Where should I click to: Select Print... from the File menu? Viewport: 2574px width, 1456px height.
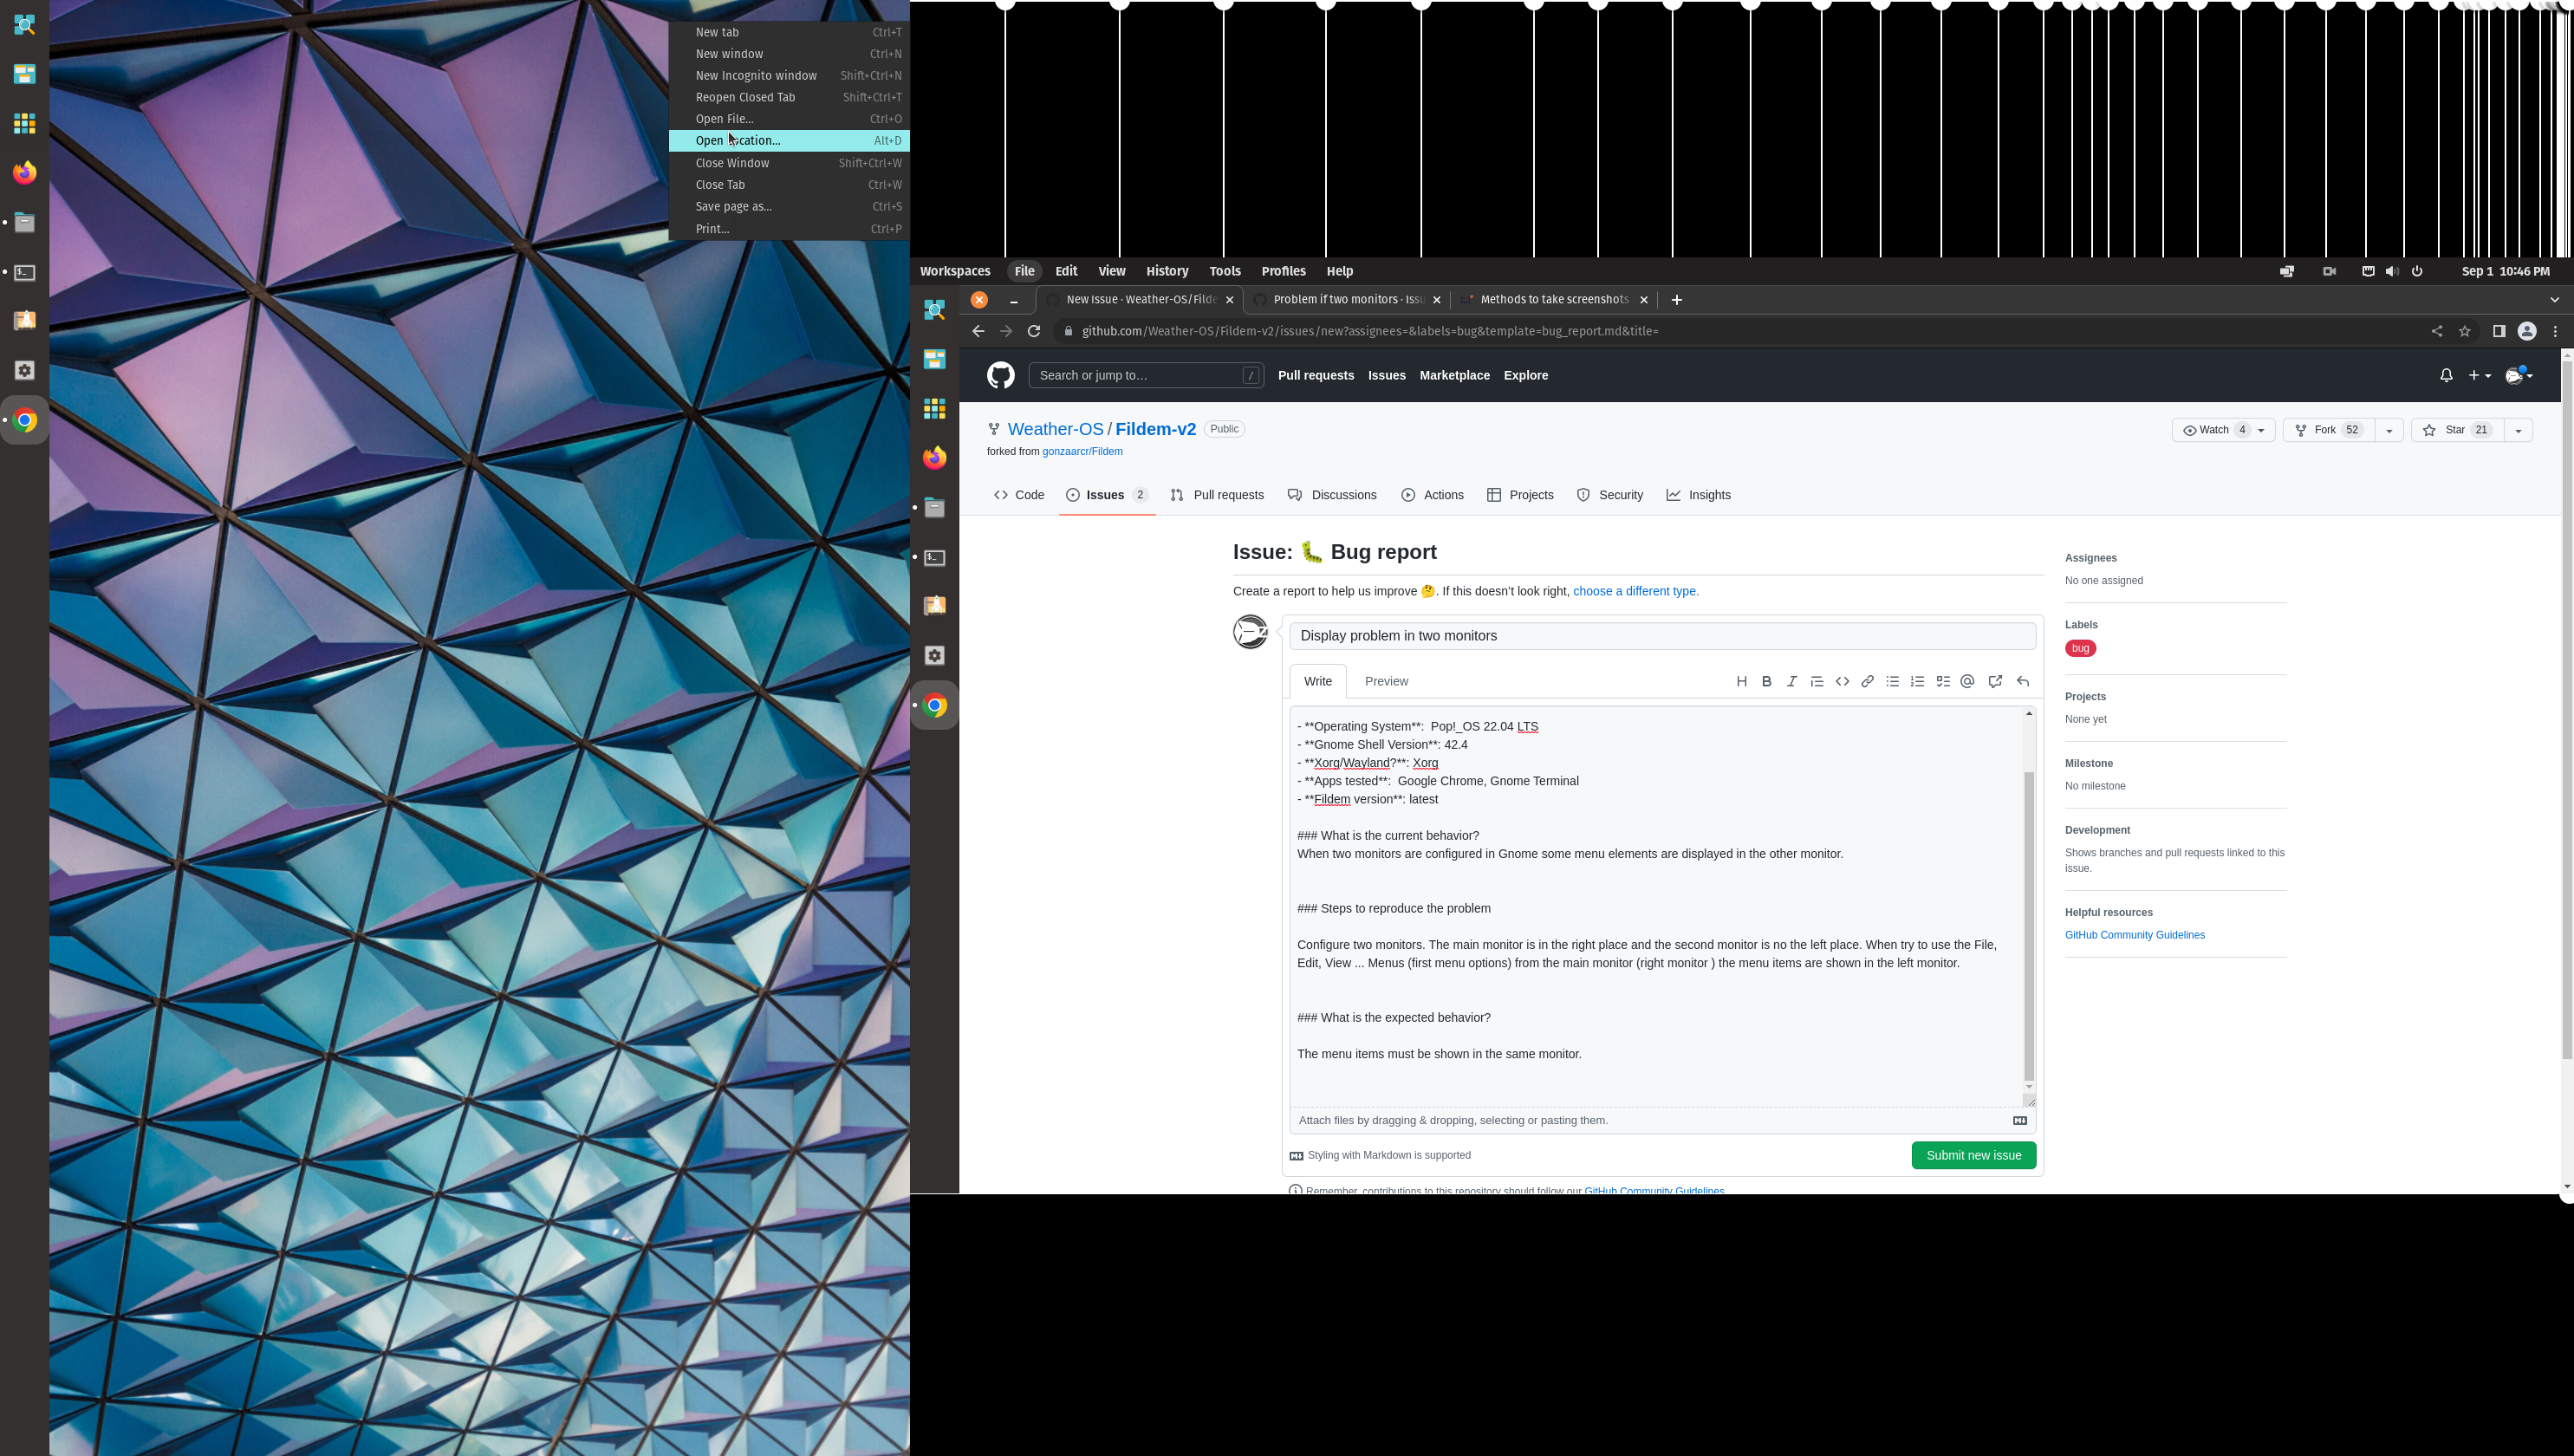coord(789,229)
